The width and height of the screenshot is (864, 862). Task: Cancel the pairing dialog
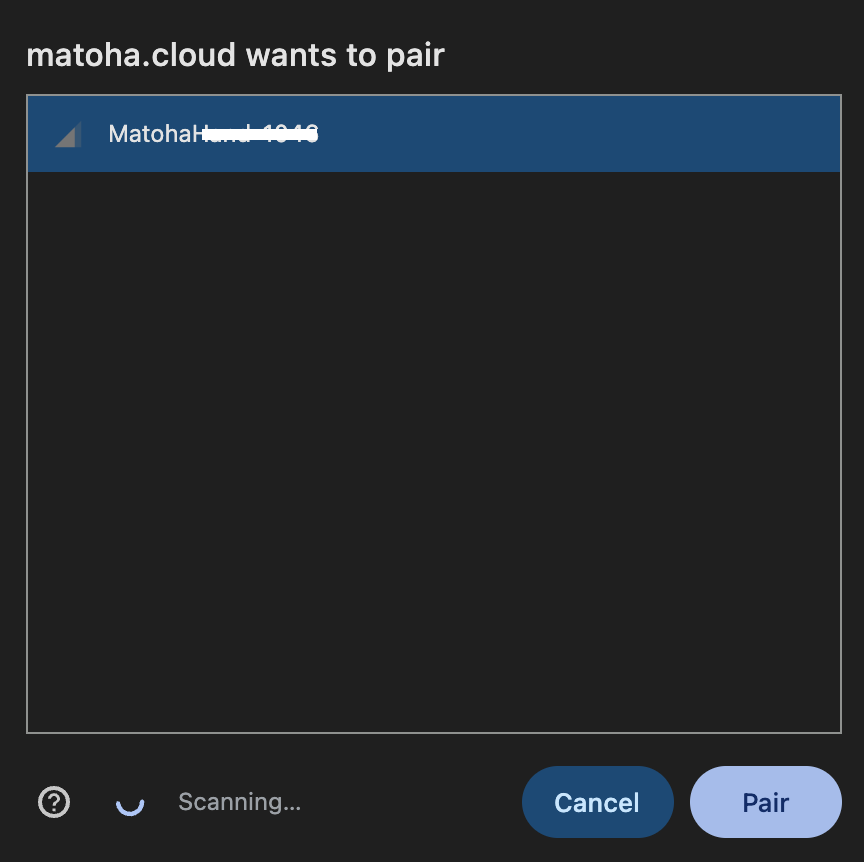pos(597,802)
